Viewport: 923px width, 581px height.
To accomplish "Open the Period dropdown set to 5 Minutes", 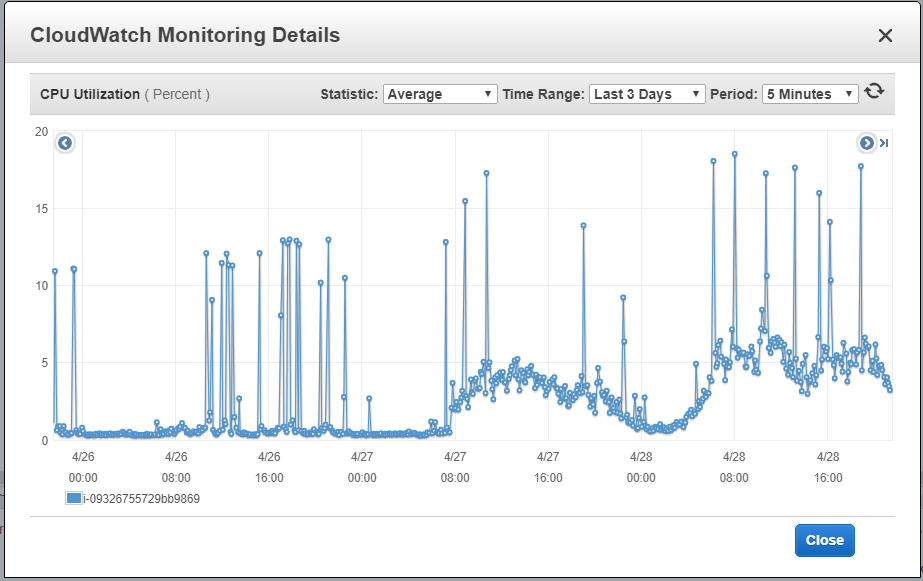I will click(810, 94).
